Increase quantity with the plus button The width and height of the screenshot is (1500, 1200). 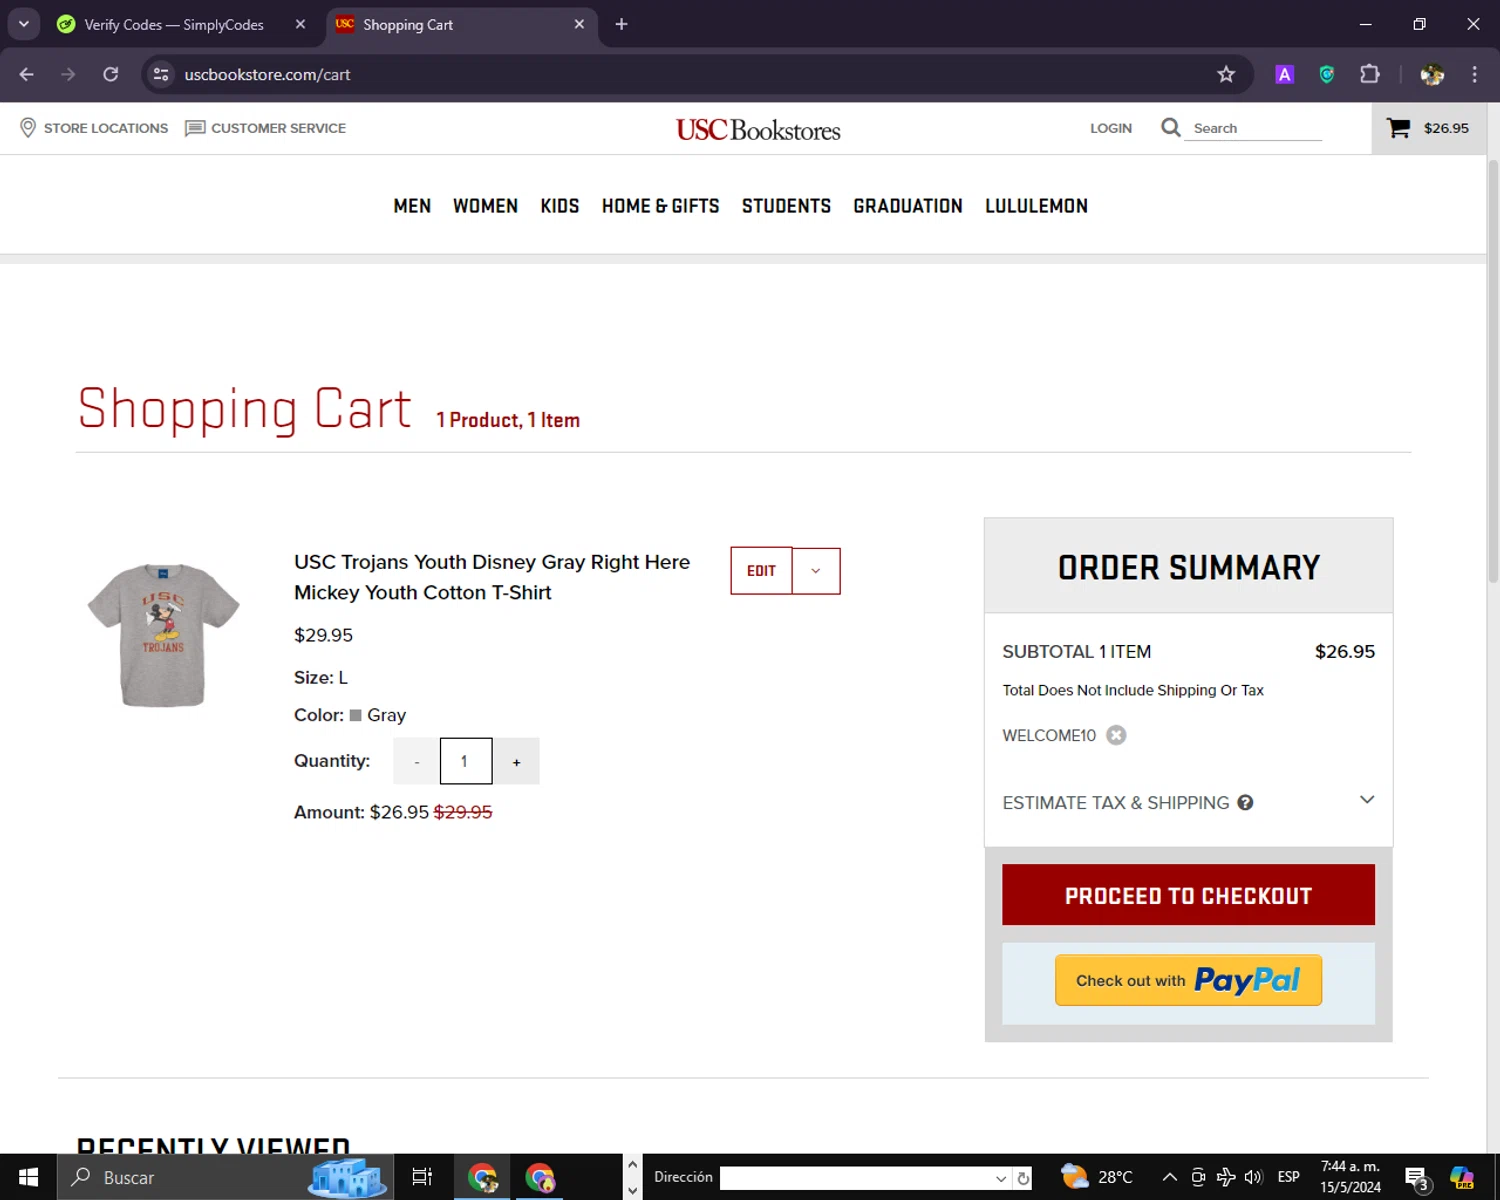click(516, 761)
